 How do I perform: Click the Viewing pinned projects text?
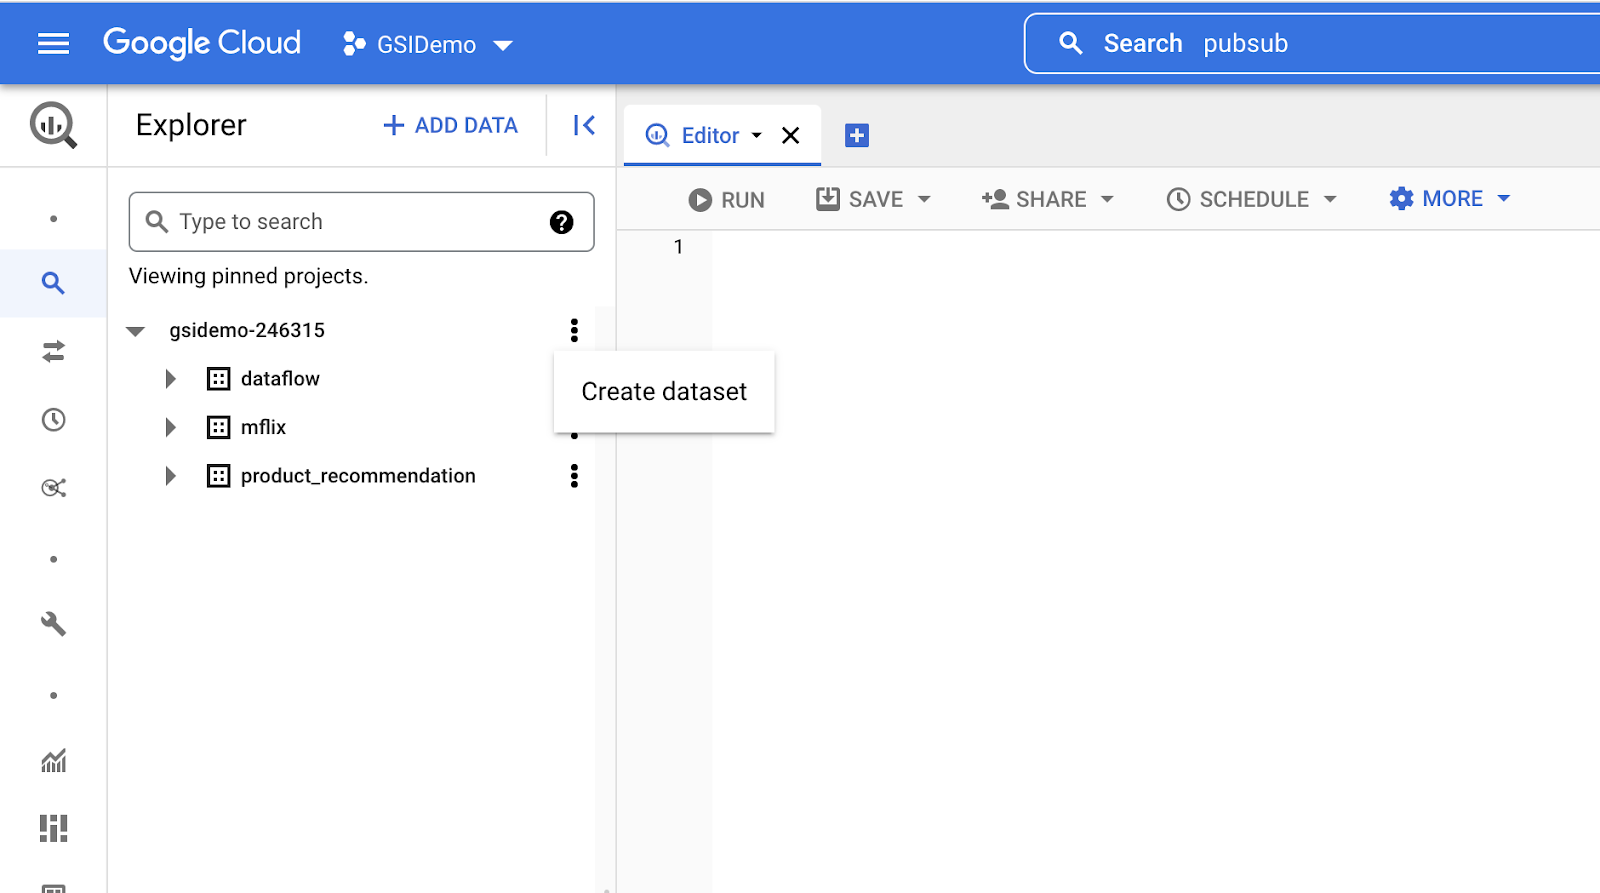pyautogui.click(x=248, y=276)
